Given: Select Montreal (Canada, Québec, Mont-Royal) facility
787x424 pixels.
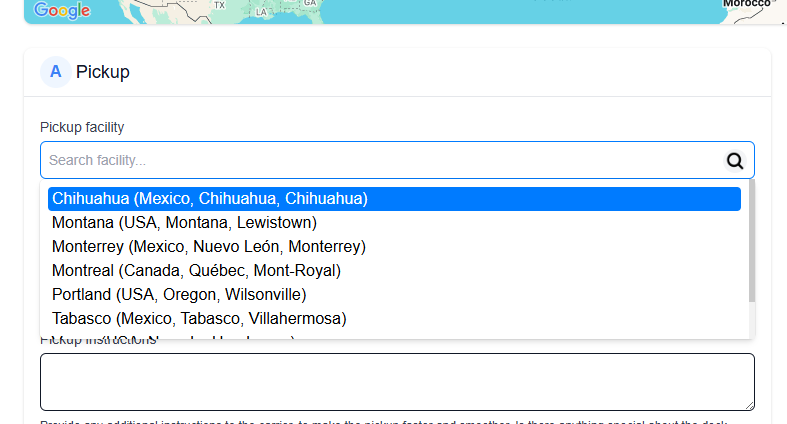Looking at the screenshot, I should tap(394, 271).
